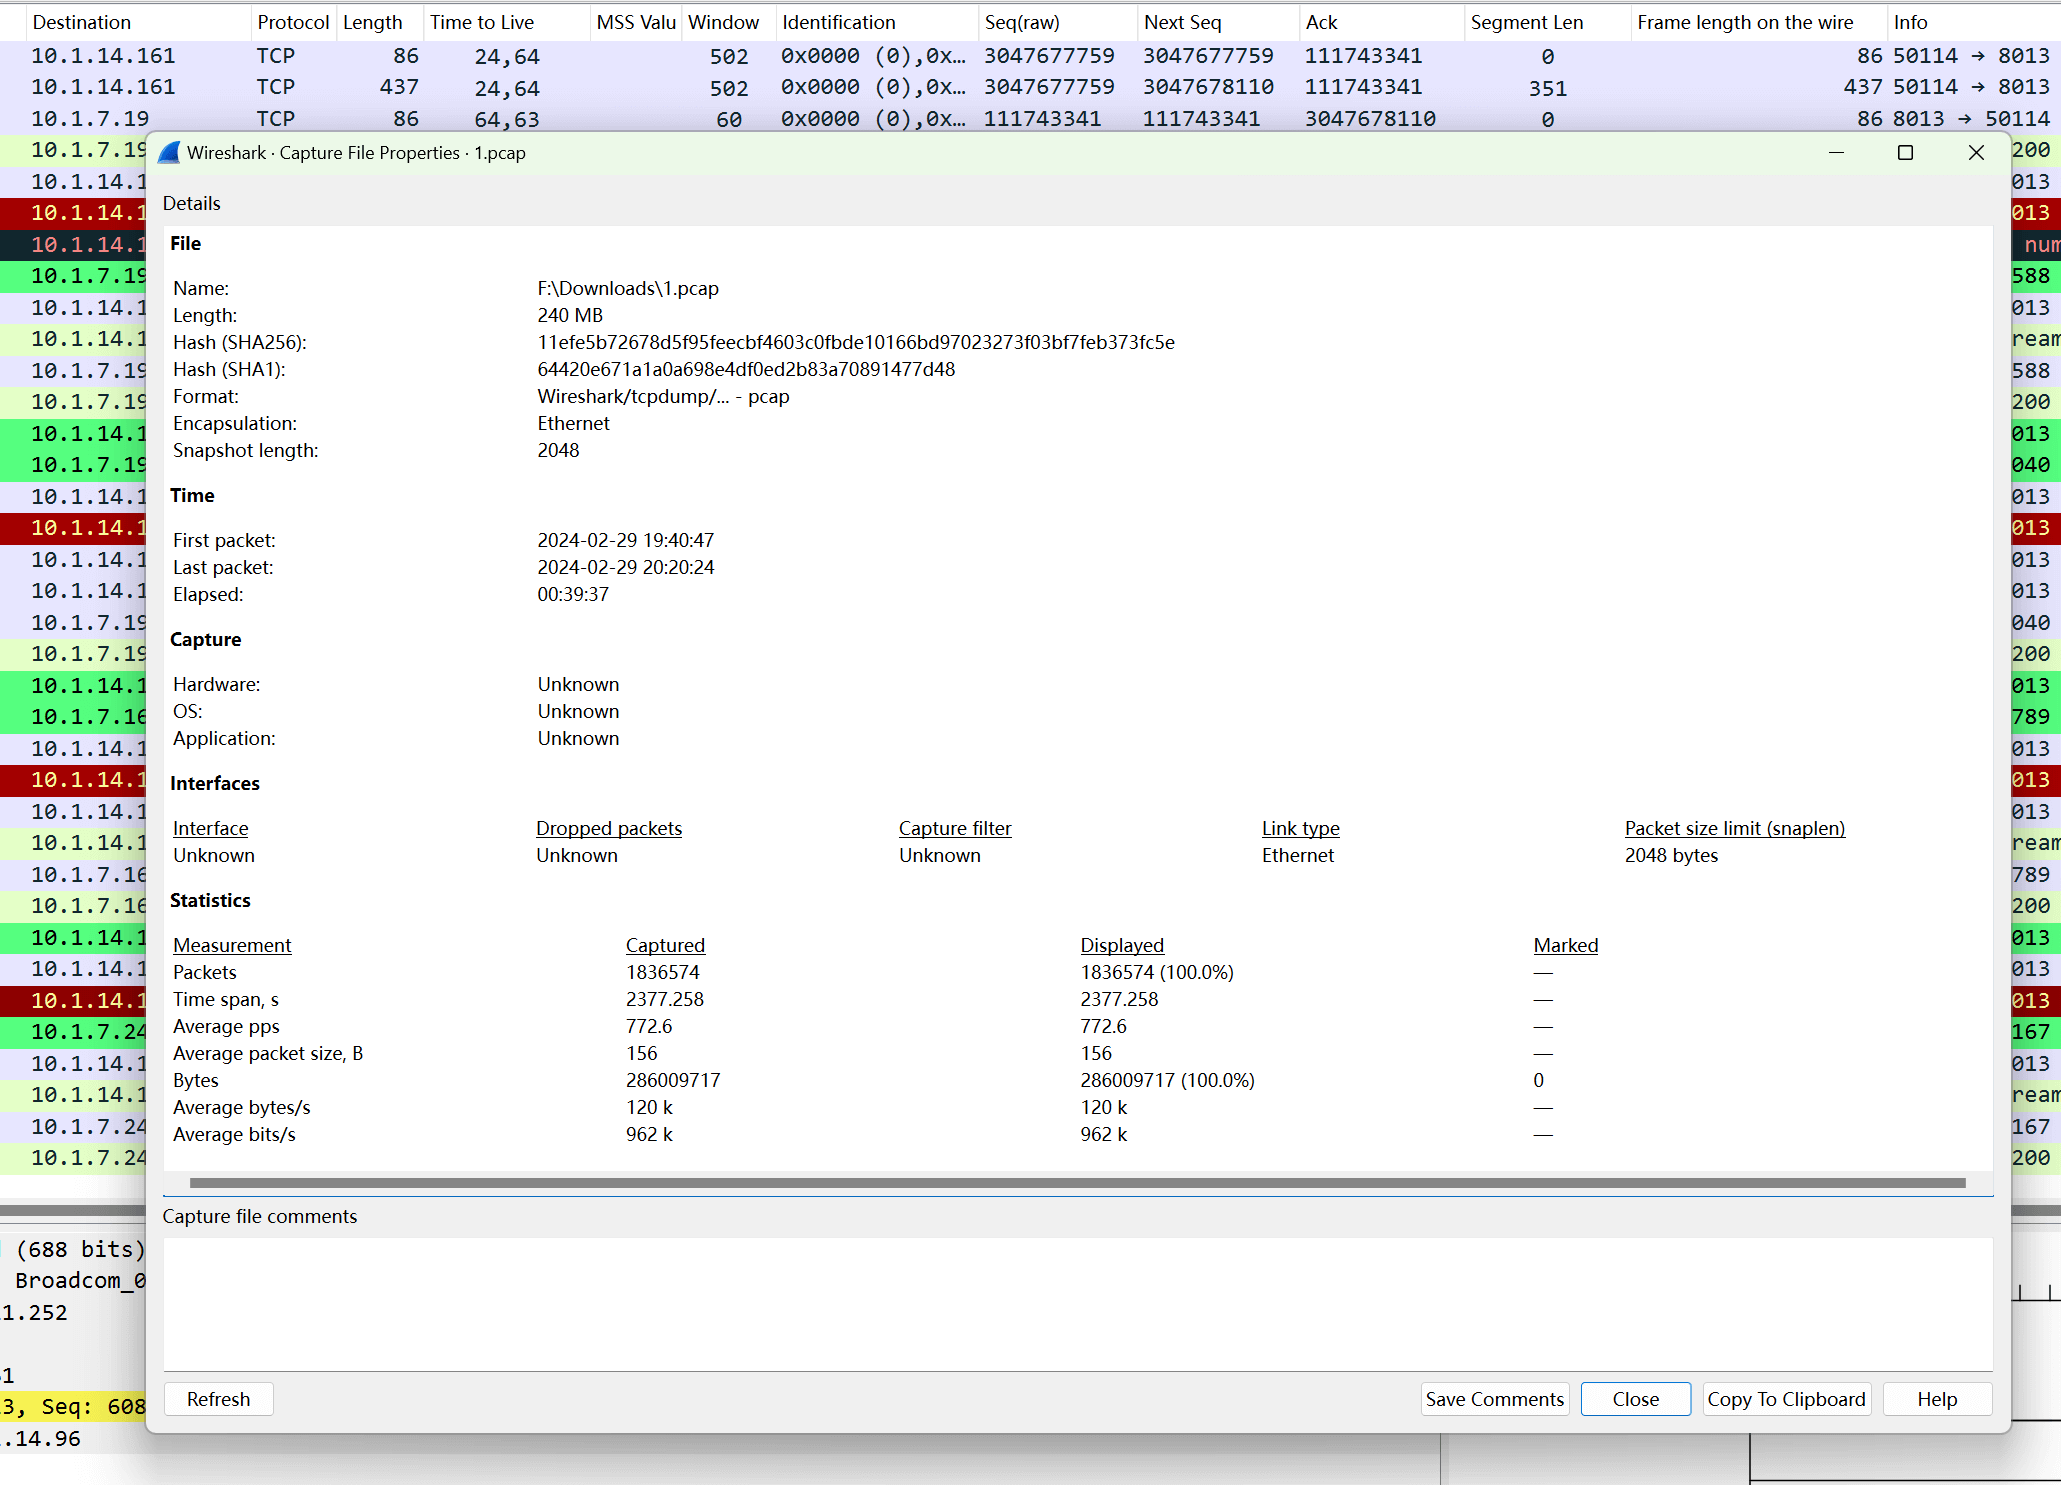Click captured Time span 2377.258
Viewport: 2061px width, 1485px height.
pyautogui.click(x=665, y=999)
